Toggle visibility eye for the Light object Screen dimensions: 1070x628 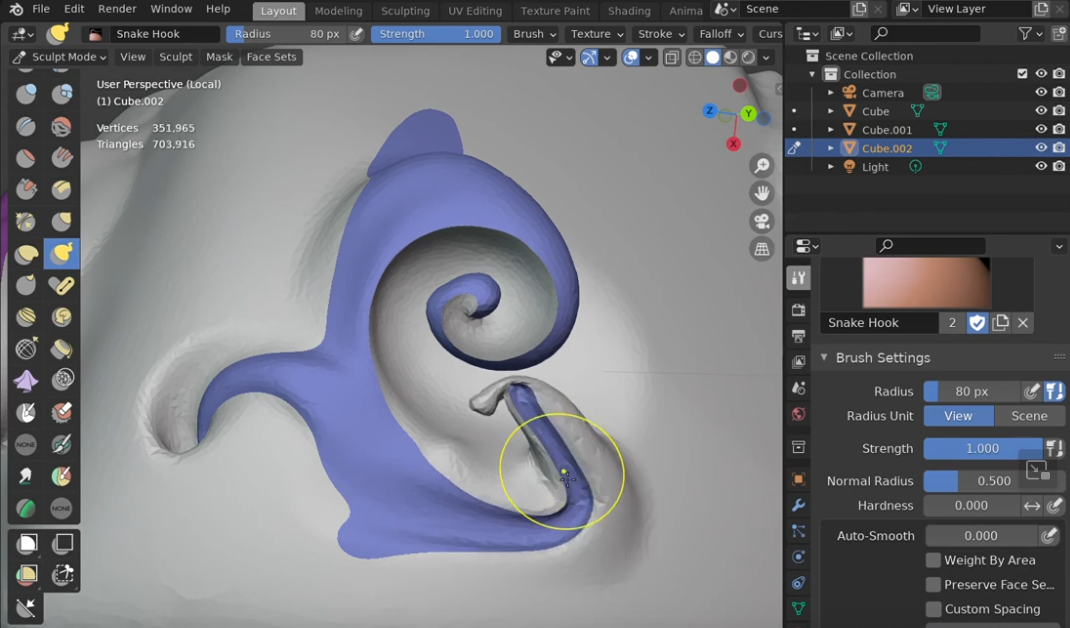click(x=1041, y=166)
